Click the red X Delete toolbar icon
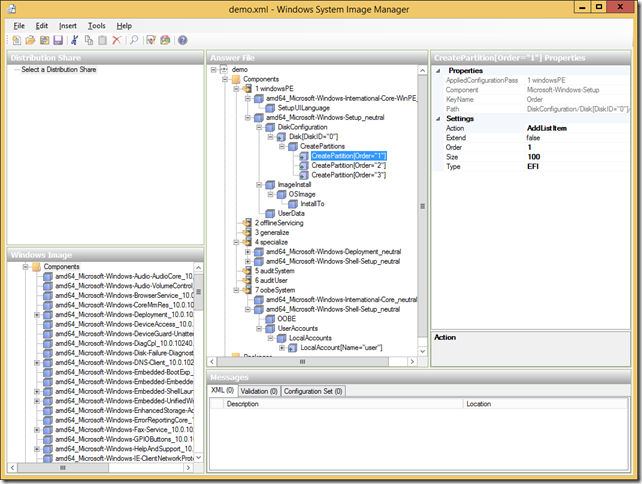The height and width of the screenshot is (484, 642). [x=117, y=40]
